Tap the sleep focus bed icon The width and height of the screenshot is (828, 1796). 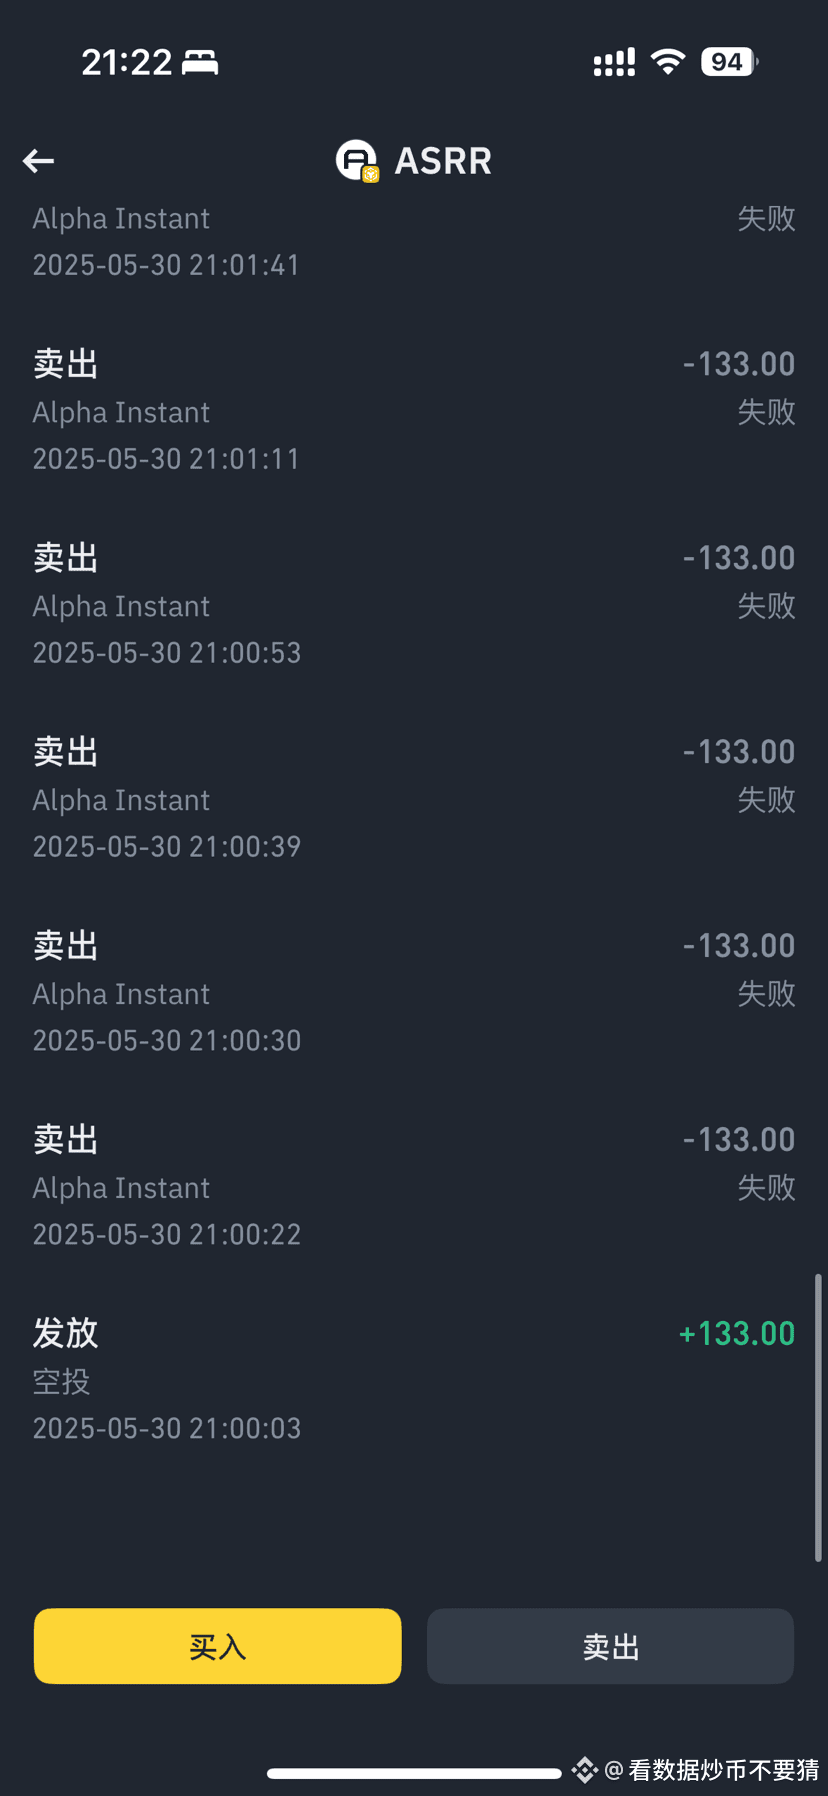pos(200,62)
